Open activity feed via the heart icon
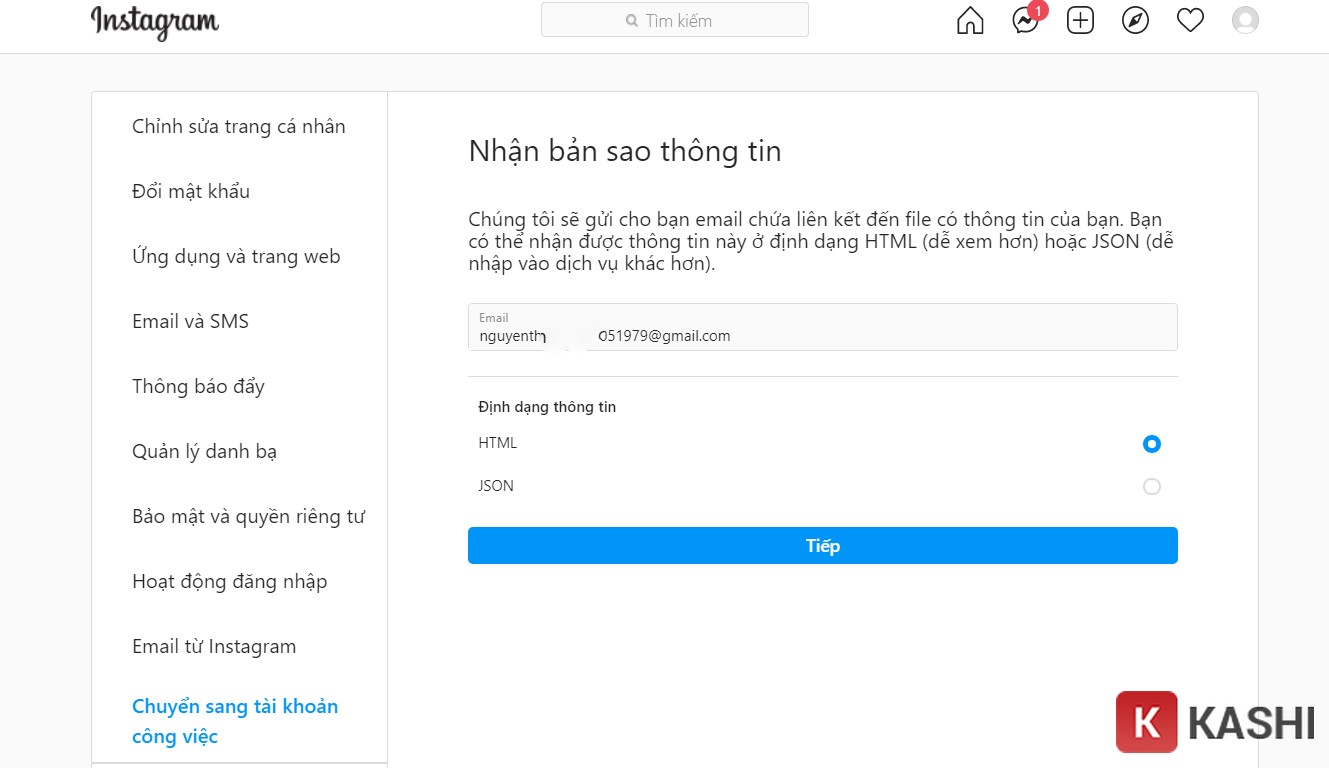 [x=1190, y=19]
